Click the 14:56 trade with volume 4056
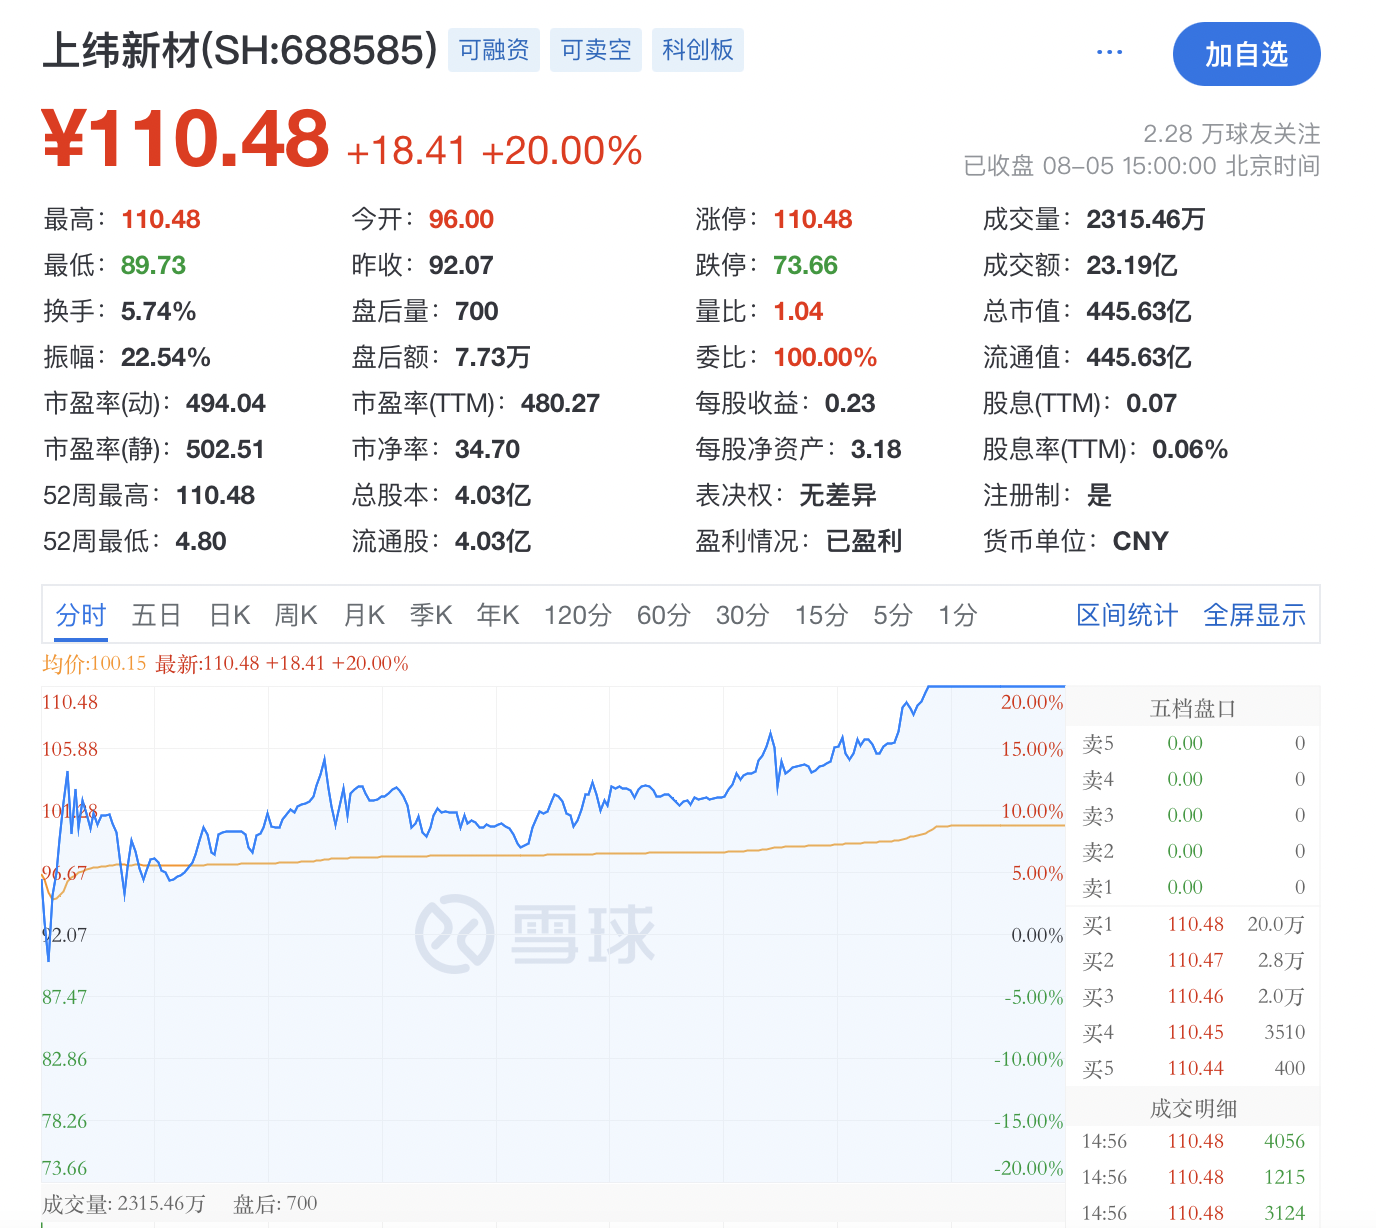This screenshot has height=1228, width=1376. 1193,1141
